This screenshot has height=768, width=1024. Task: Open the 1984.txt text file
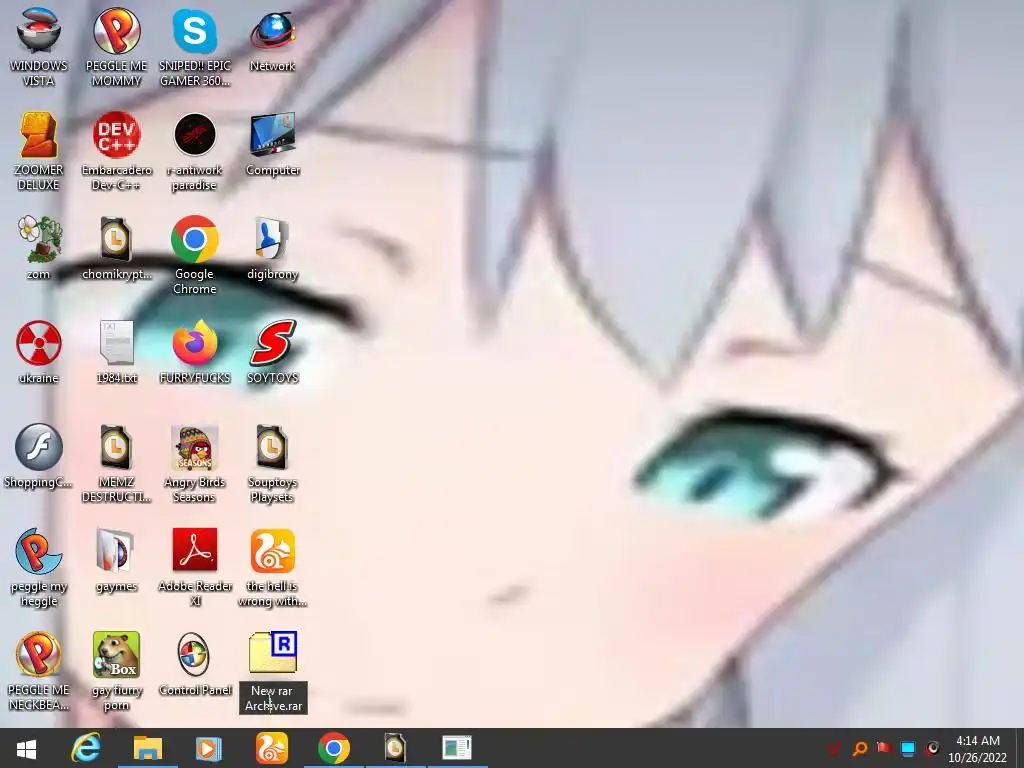[x=116, y=351]
